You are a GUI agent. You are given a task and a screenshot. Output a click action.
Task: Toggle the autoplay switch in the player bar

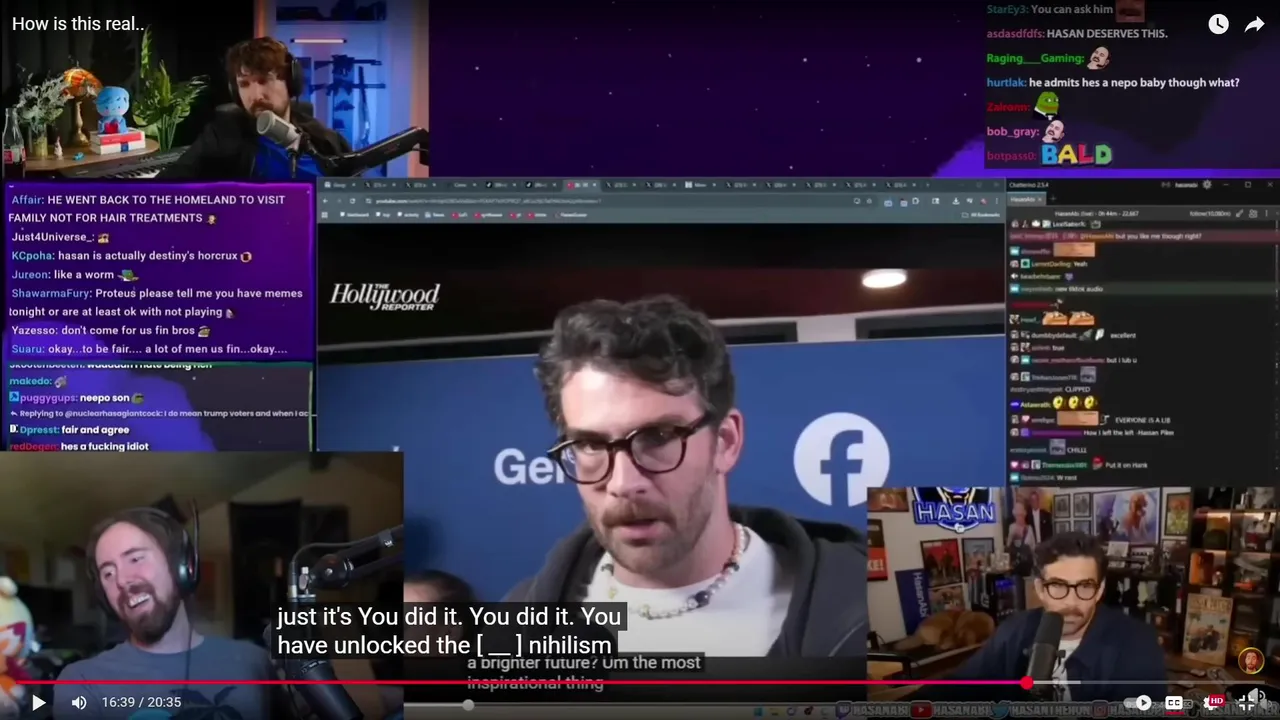click(1136, 702)
